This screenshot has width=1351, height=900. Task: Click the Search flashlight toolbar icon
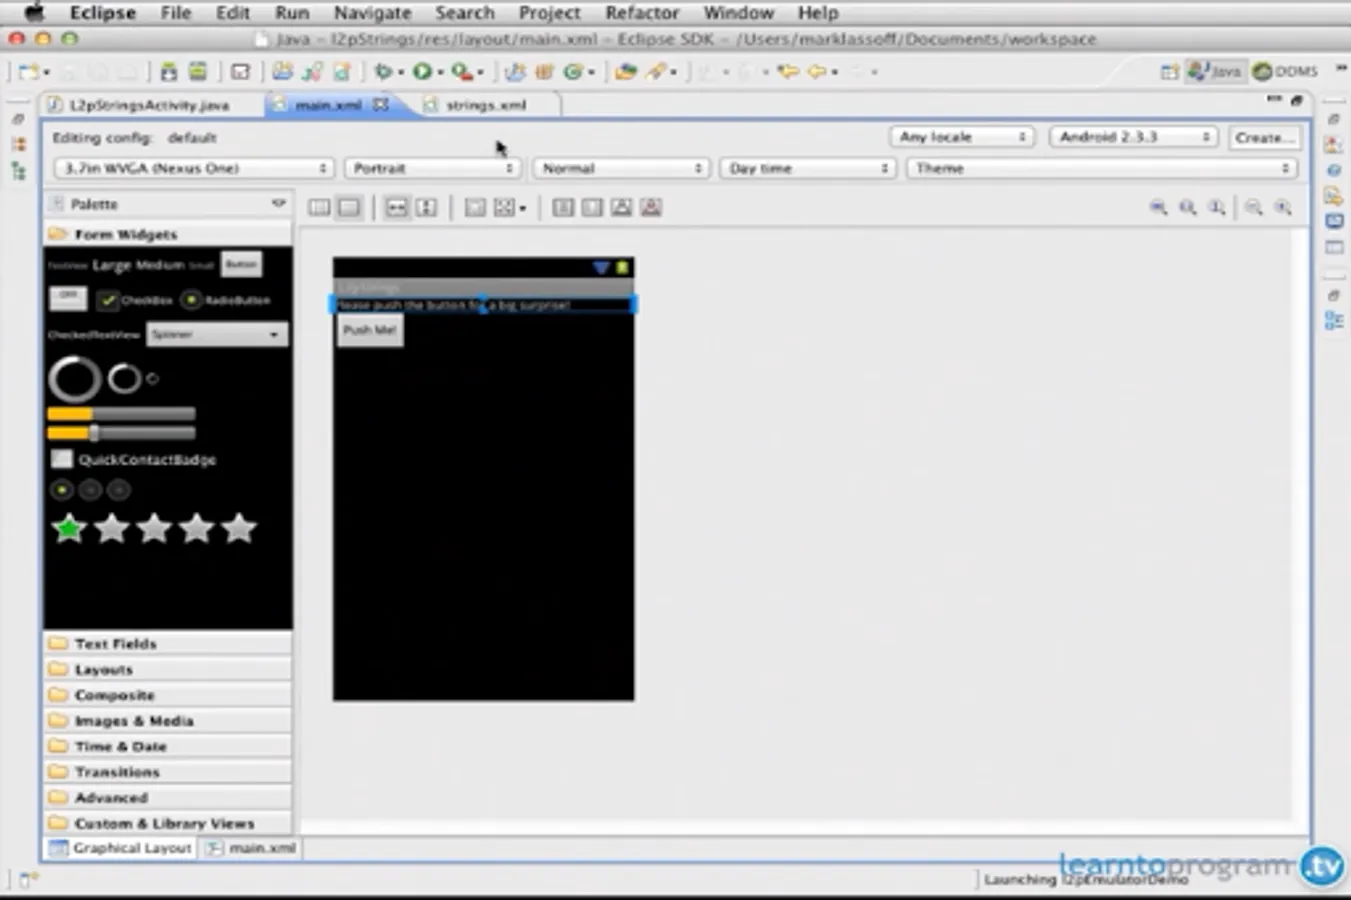pyautogui.click(x=656, y=72)
